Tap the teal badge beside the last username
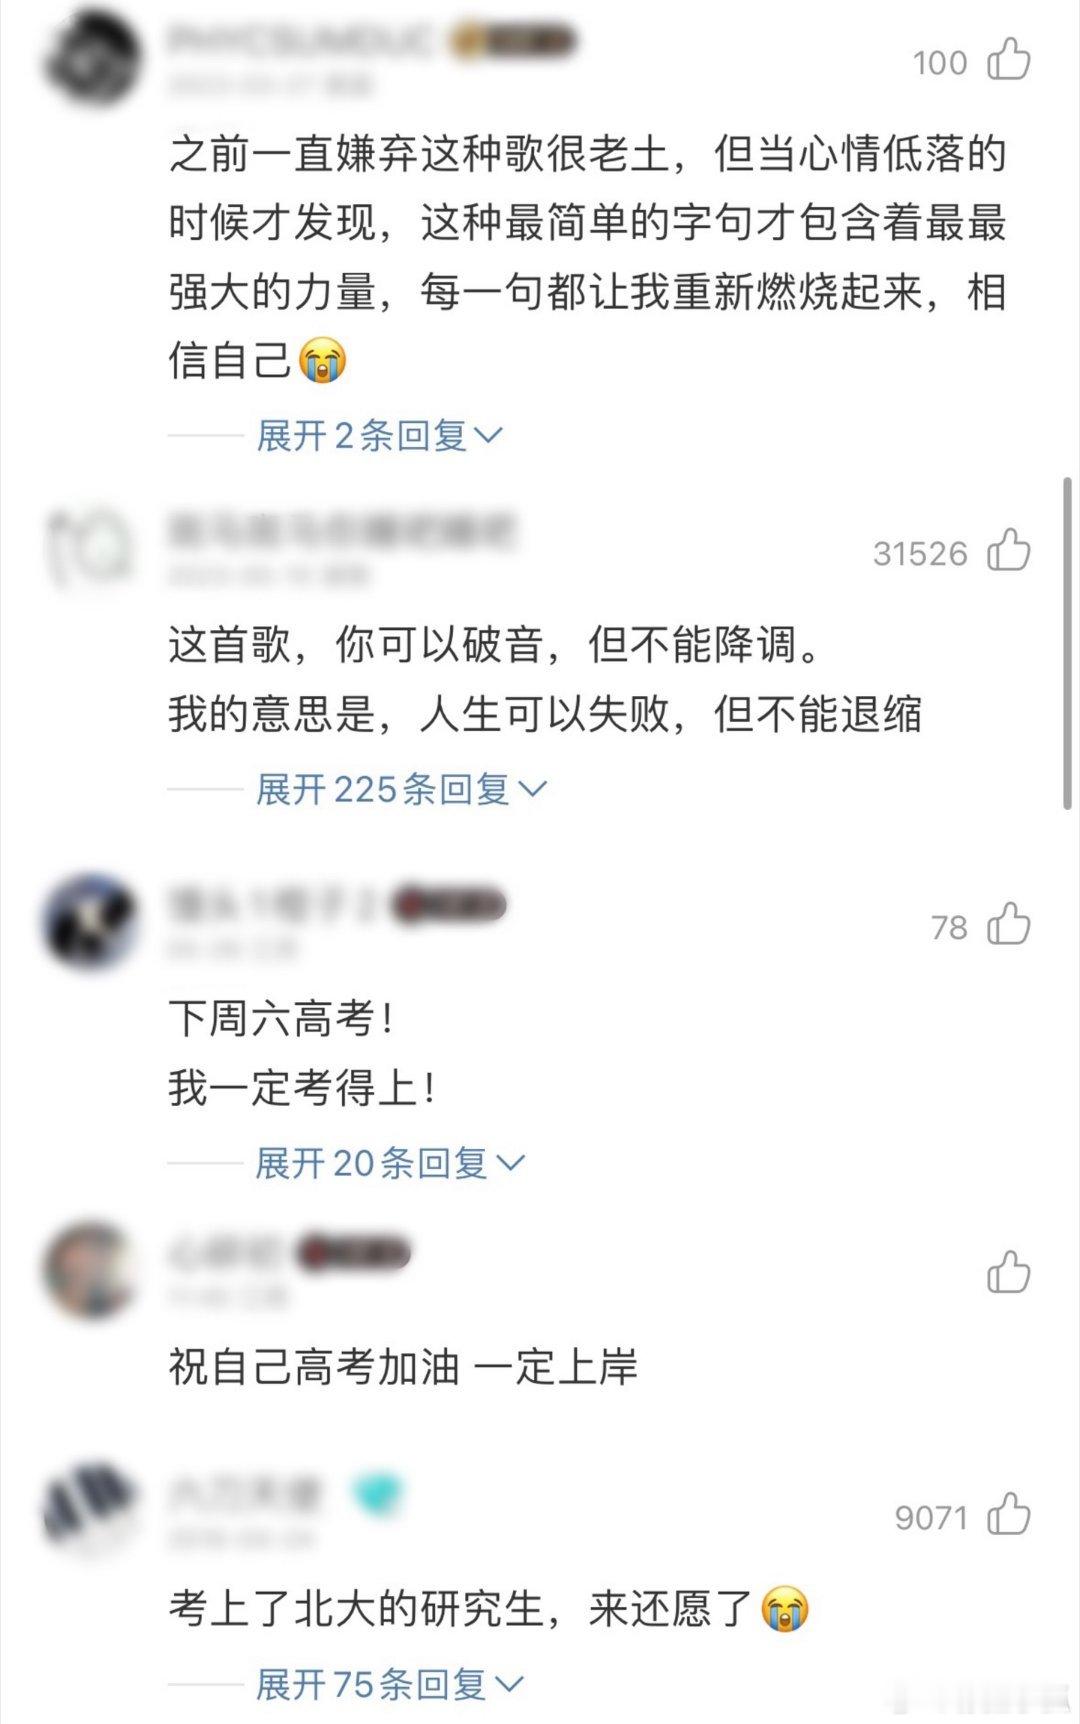Viewport: 1080px width, 1724px height. point(376,1495)
